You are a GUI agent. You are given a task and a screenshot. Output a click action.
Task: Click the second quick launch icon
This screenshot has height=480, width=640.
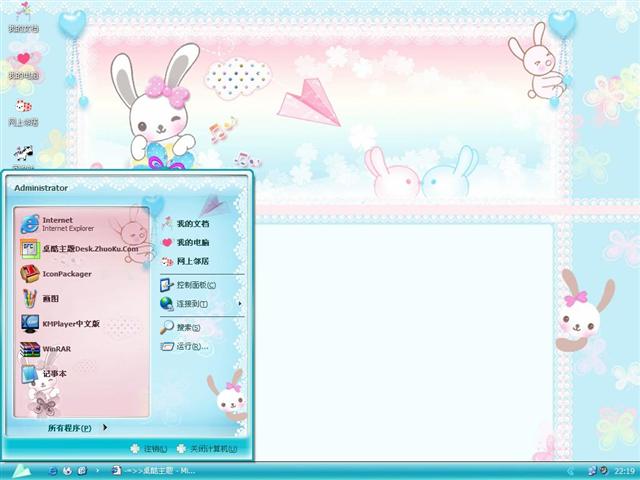coord(68,471)
